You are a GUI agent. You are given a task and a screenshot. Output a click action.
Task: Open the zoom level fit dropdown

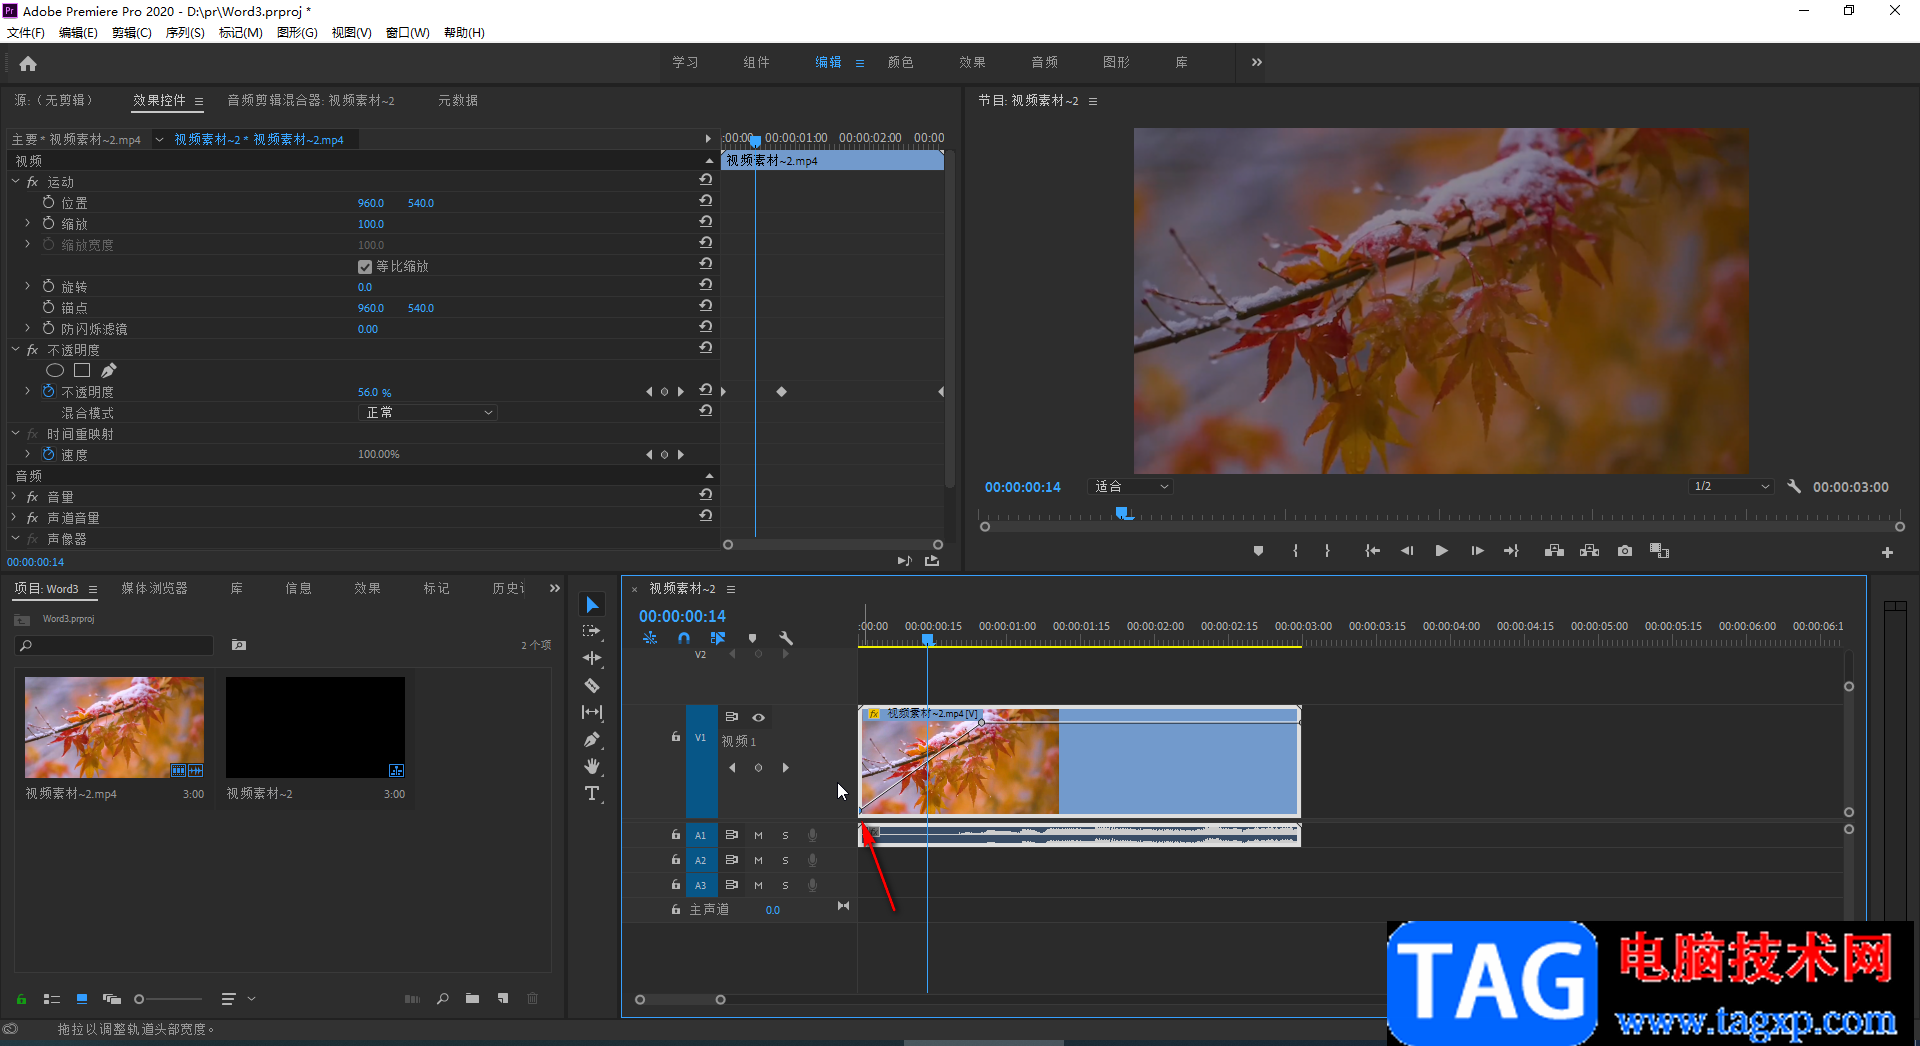(1130, 487)
